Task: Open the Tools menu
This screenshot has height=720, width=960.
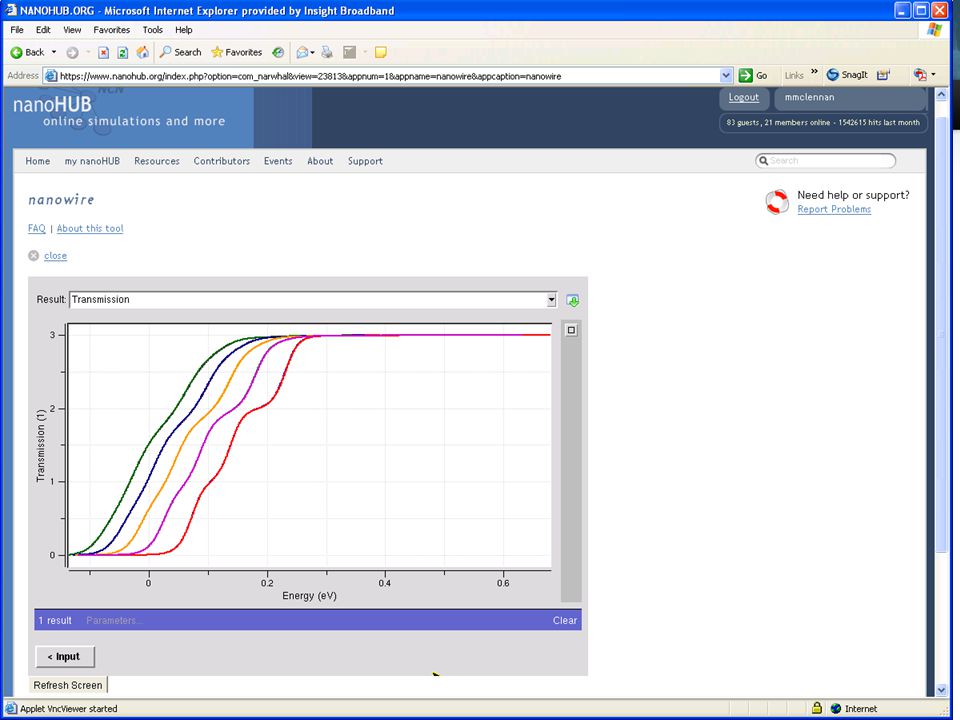Action: (x=152, y=29)
